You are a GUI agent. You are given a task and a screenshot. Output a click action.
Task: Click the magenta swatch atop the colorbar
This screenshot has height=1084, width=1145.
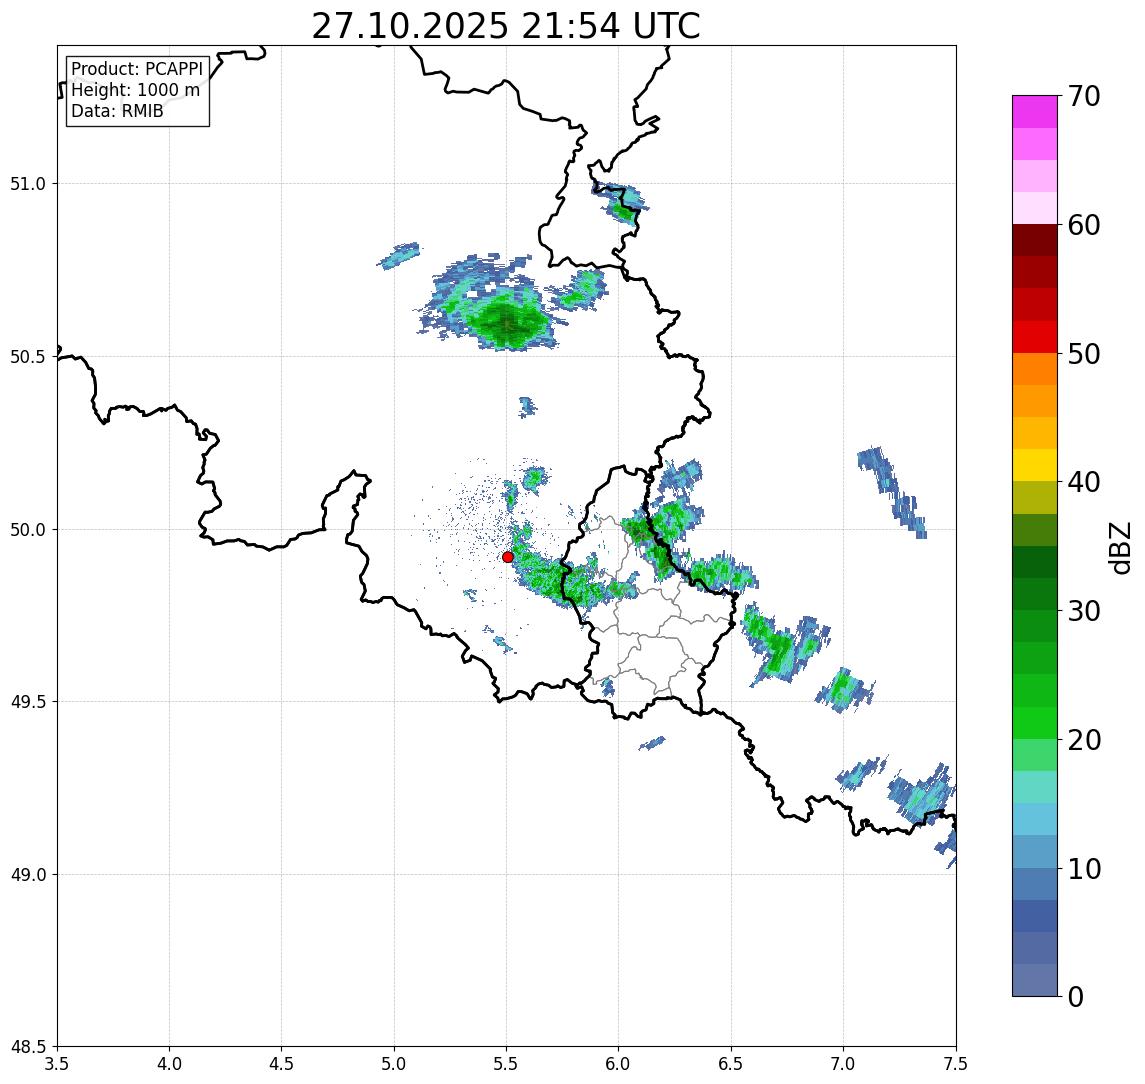click(1035, 112)
